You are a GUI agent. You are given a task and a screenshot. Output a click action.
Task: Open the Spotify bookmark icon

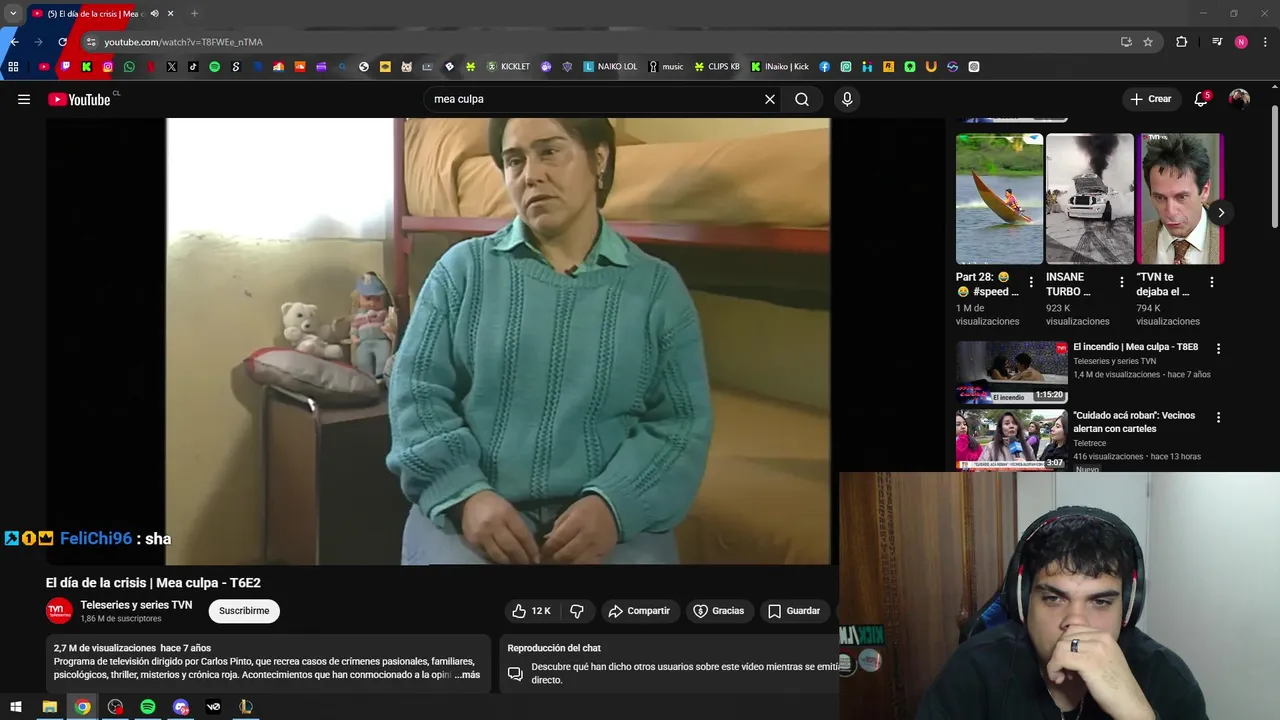[x=214, y=67]
